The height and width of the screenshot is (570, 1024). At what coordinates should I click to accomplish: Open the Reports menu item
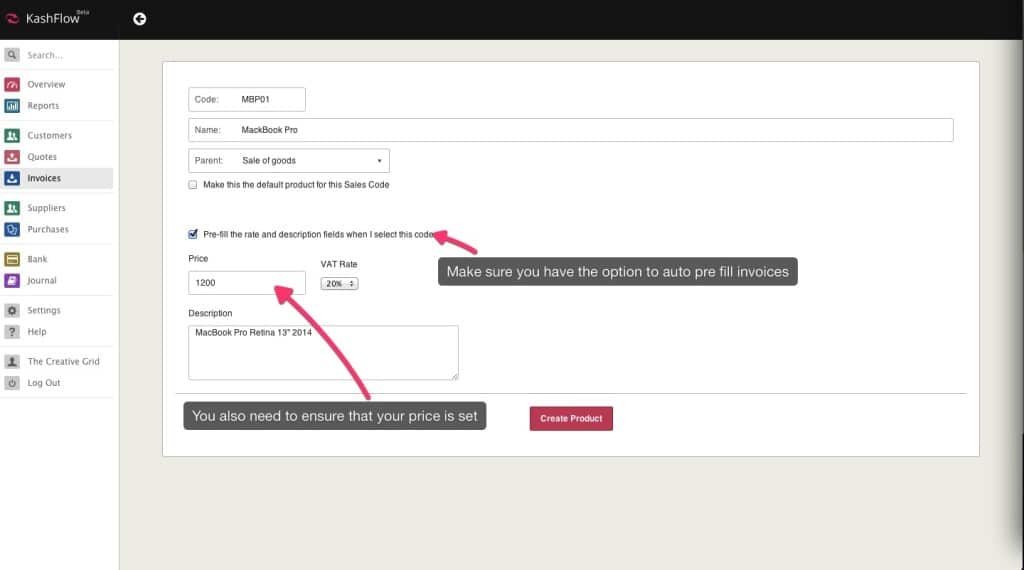click(43, 106)
